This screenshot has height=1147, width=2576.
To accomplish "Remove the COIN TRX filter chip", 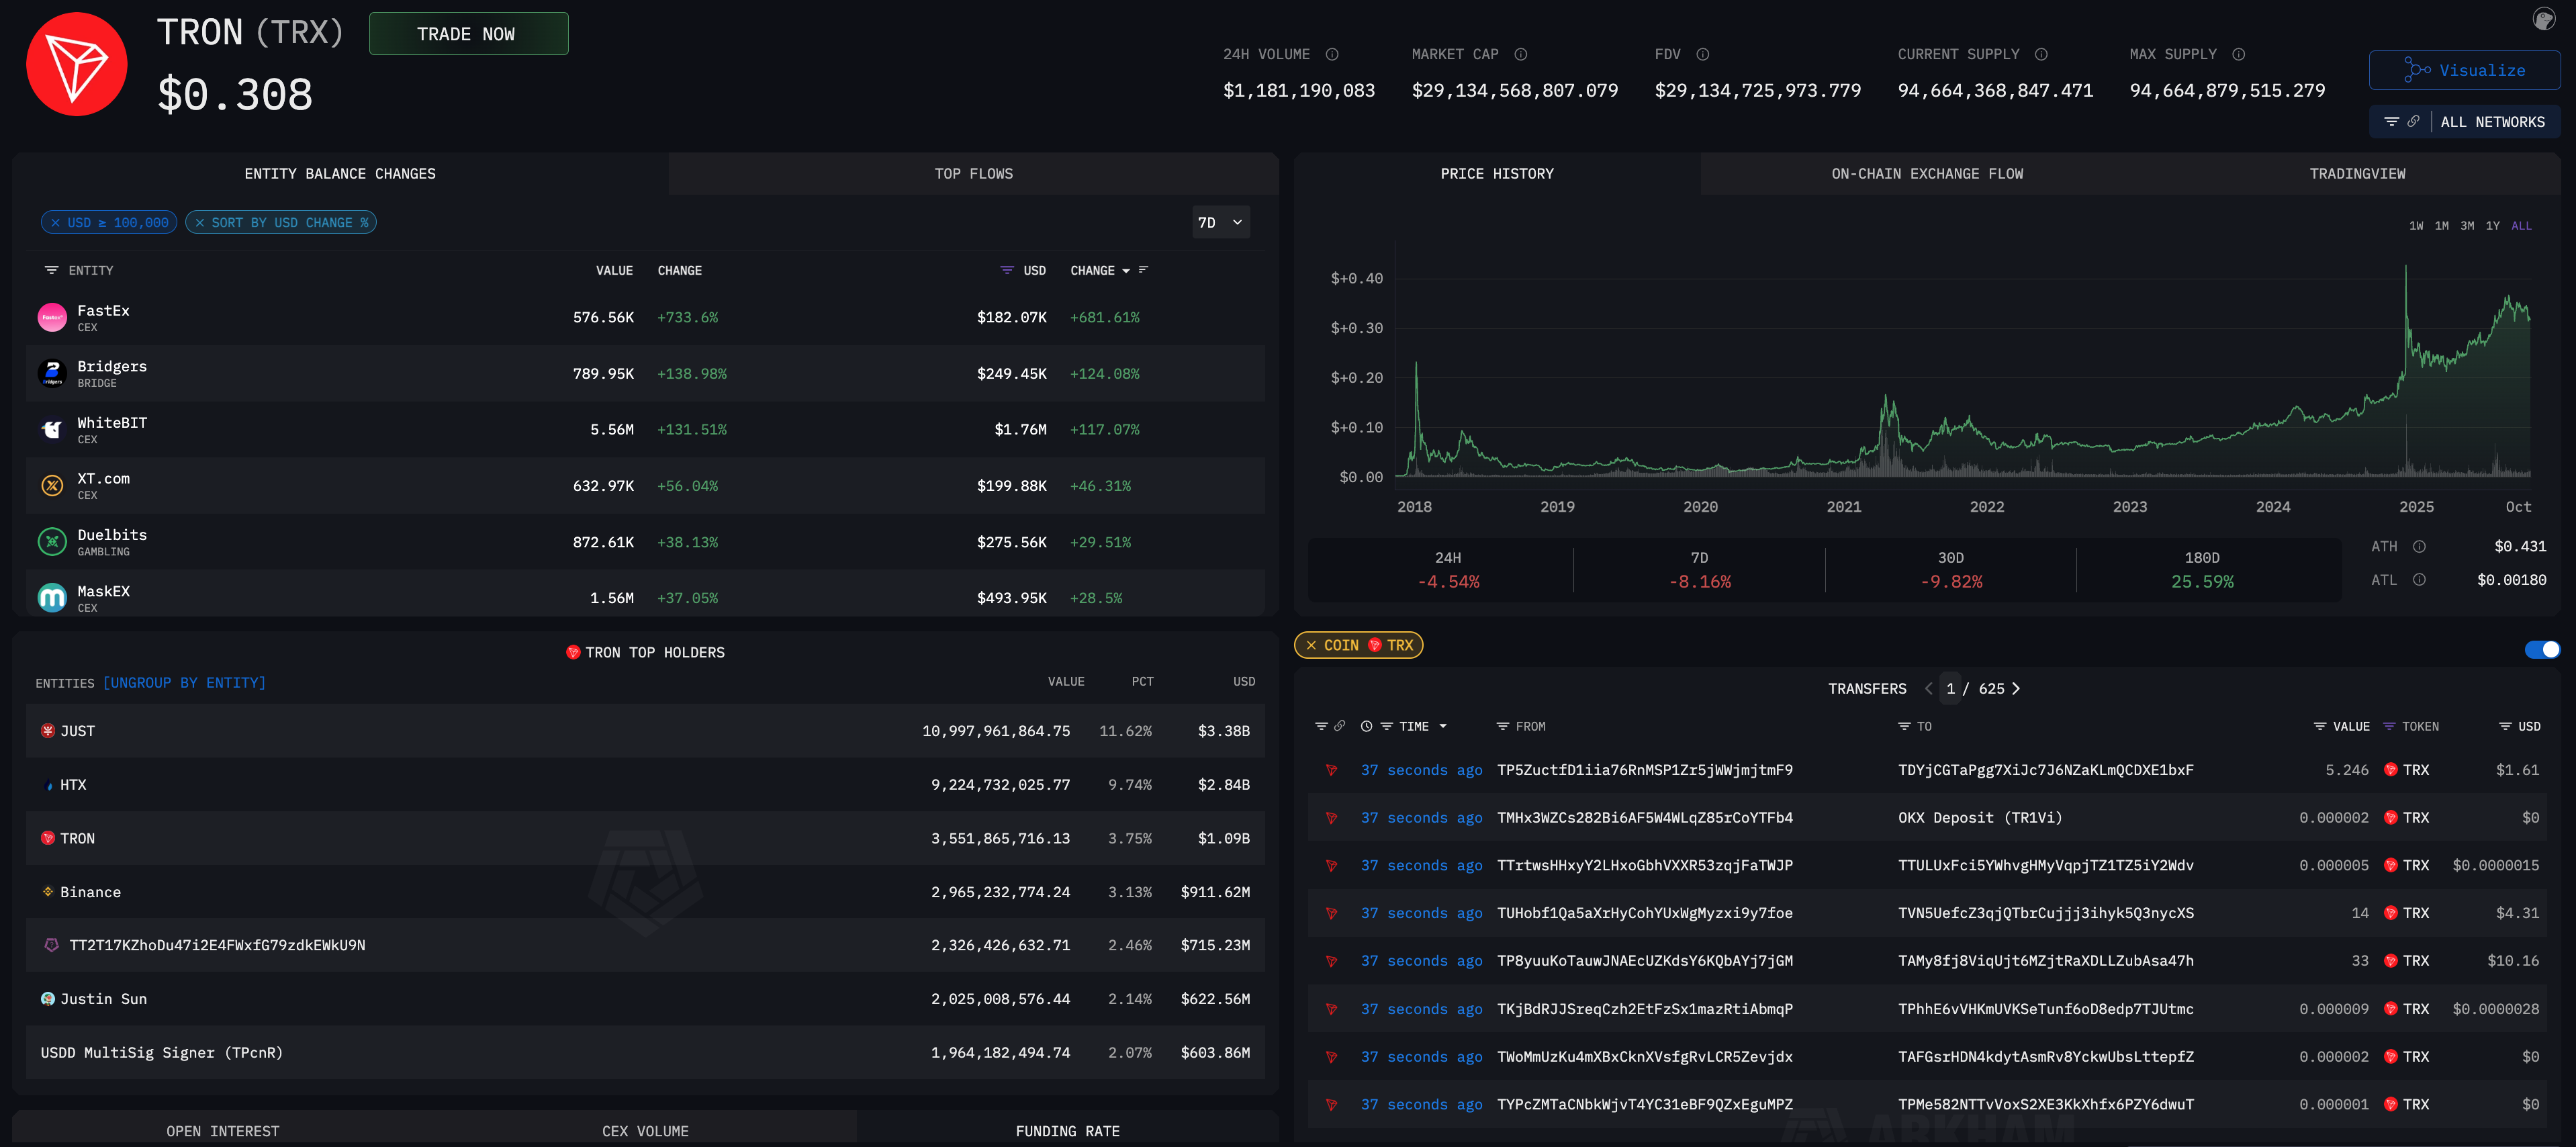I will coord(1311,645).
